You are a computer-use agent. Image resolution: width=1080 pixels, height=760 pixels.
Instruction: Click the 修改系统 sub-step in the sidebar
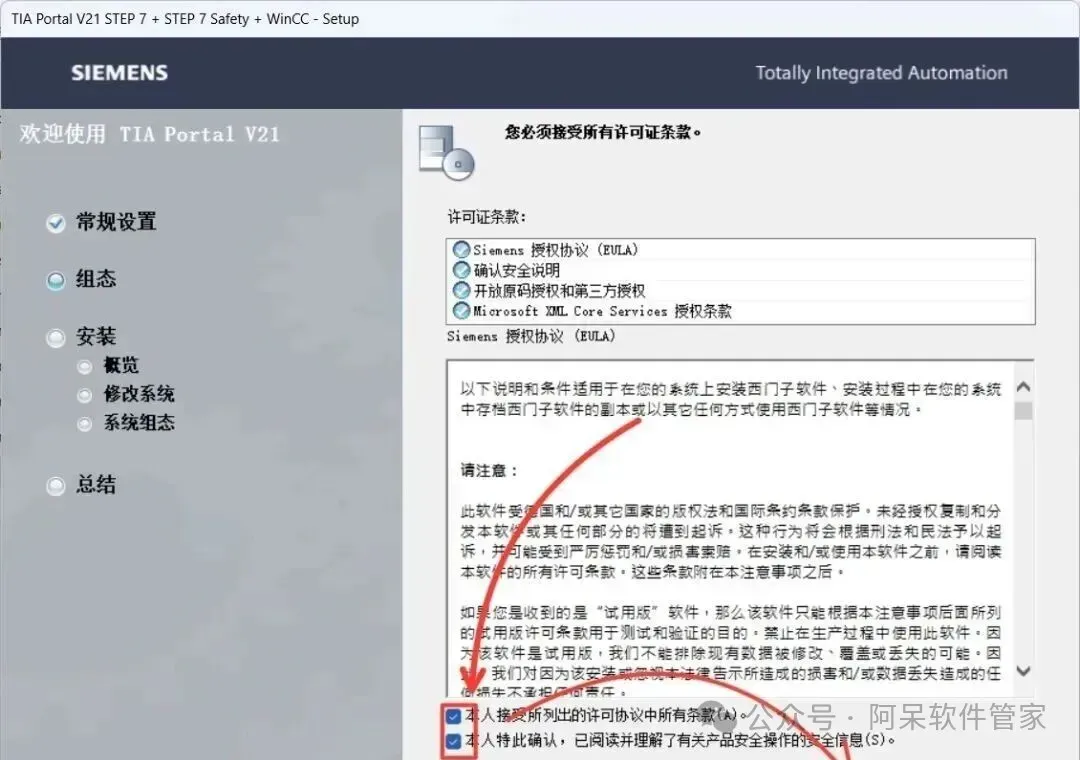(139, 394)
